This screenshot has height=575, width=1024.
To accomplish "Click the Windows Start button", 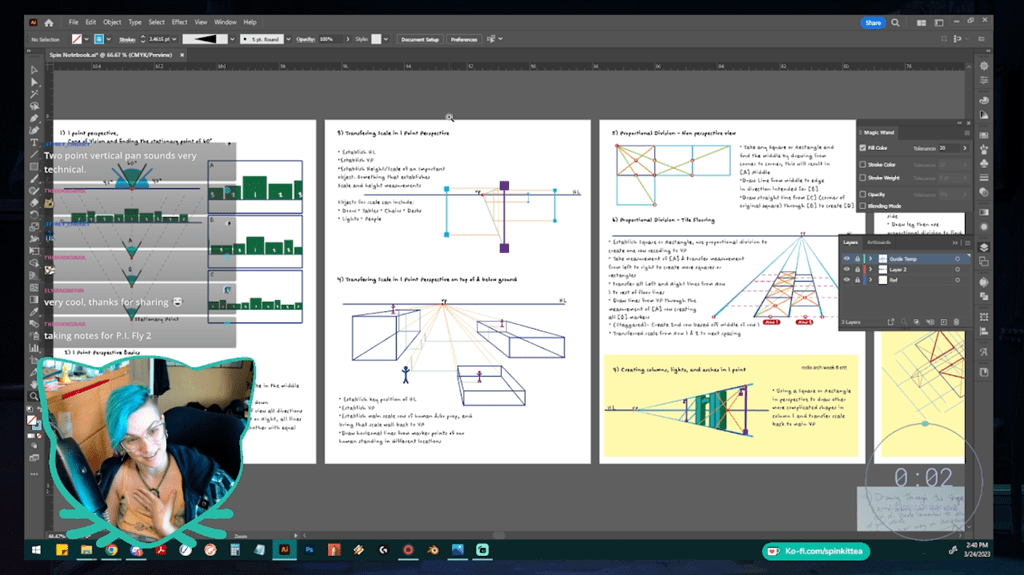I will click(x=37, y=550).
